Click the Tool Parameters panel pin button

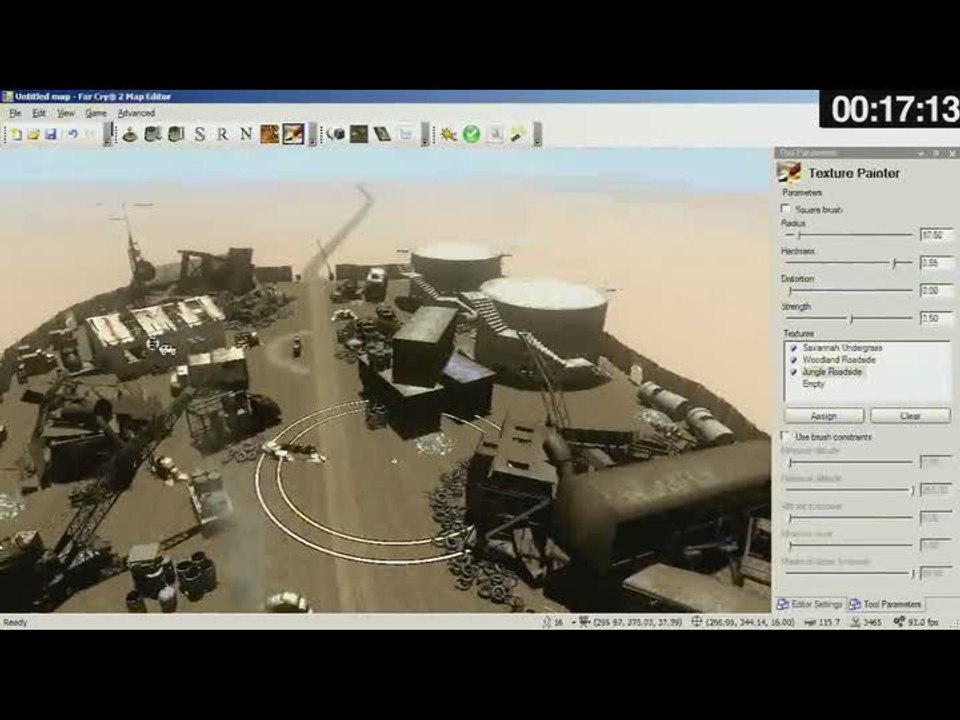936,153
